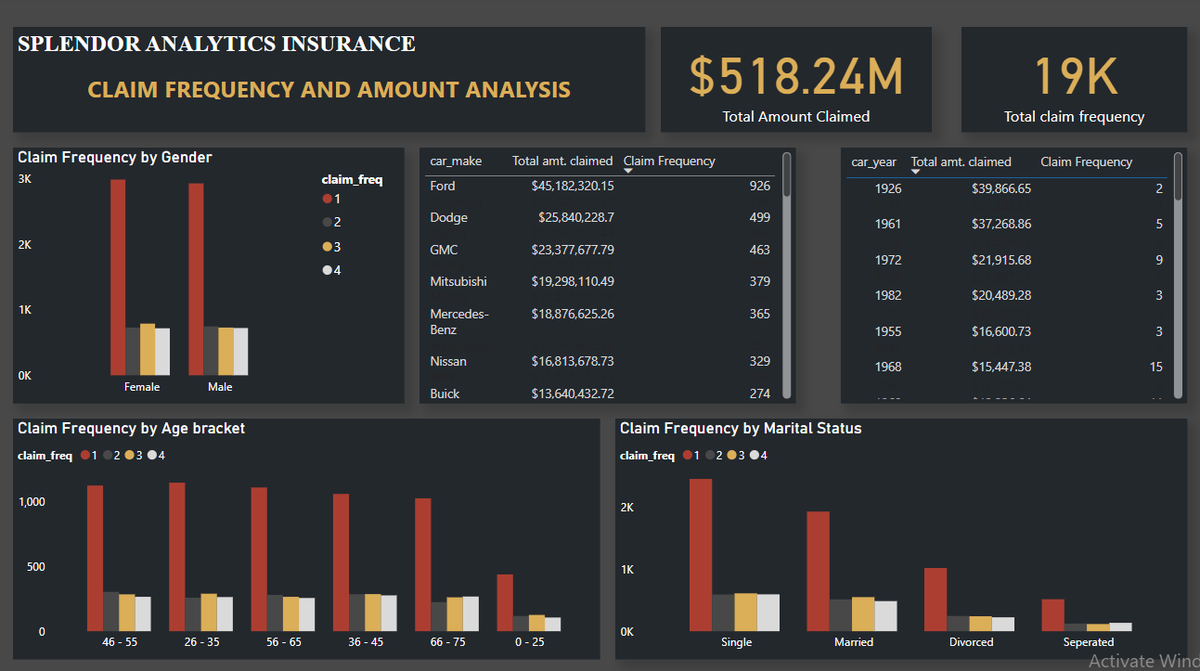Viewport: 1200px width, 671px height.
Task: Select the Dodge cell
Action: pyautogui.click(x=449, y=218)
